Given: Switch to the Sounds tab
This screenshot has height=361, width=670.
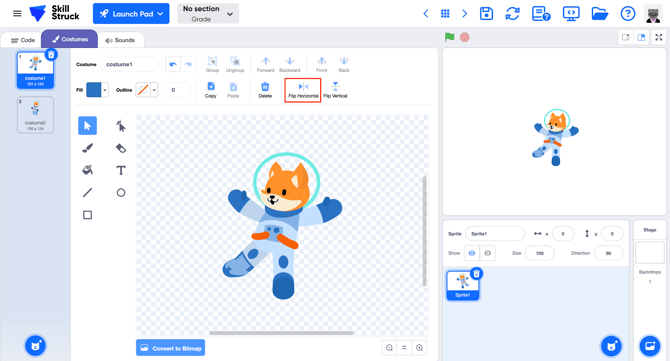Looking at the screenshot, I should point(120,40).
